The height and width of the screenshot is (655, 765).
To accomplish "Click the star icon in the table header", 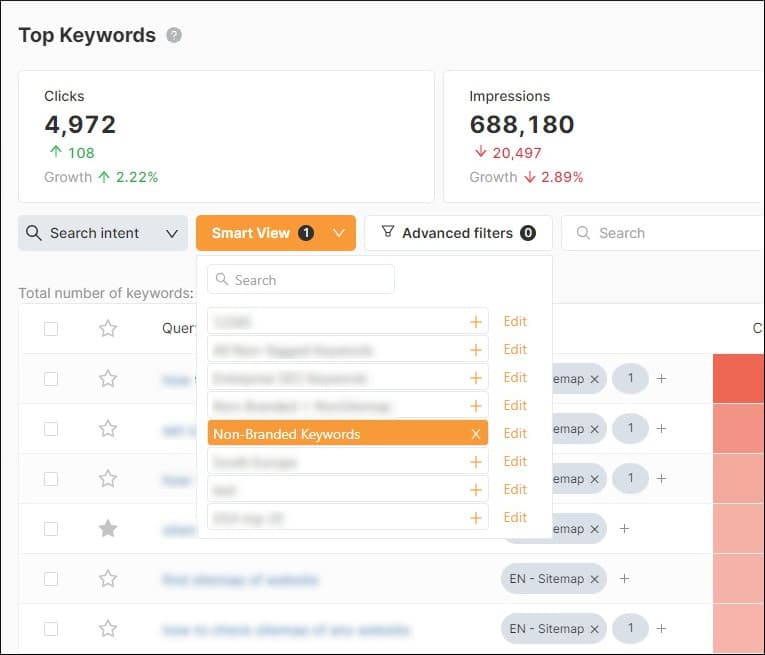I will coord(108,328).
